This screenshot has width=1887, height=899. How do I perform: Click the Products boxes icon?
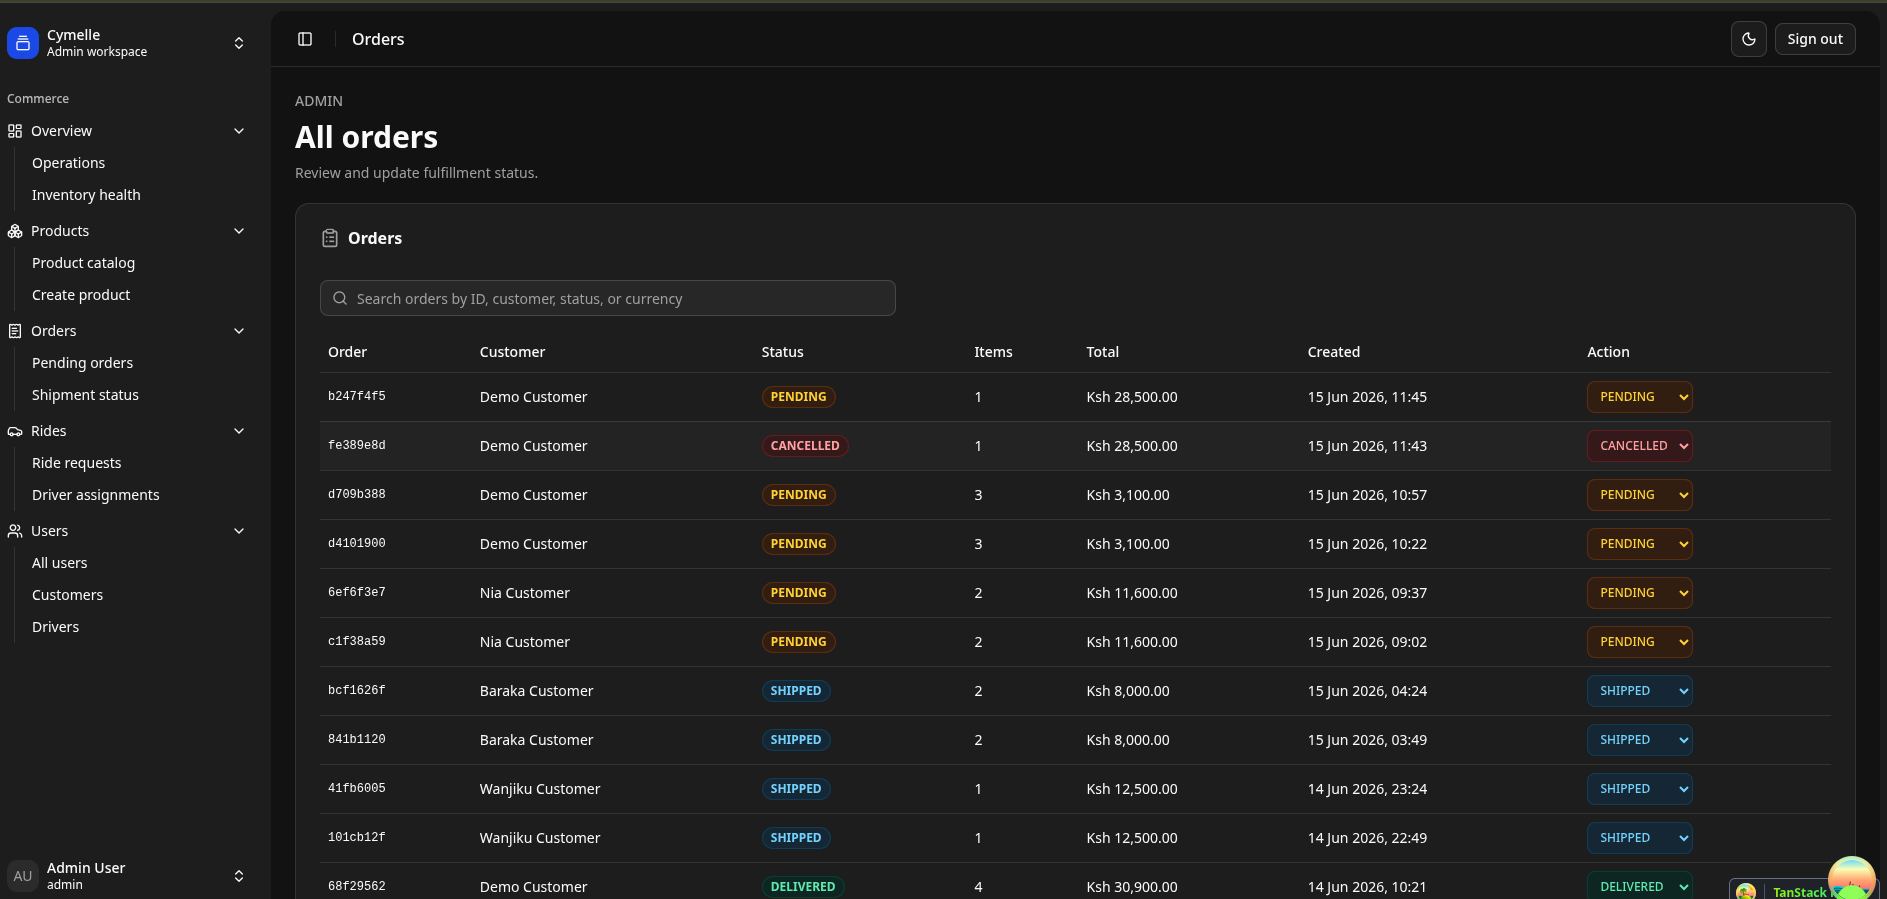pyautogui.click(x=15, y=231)
